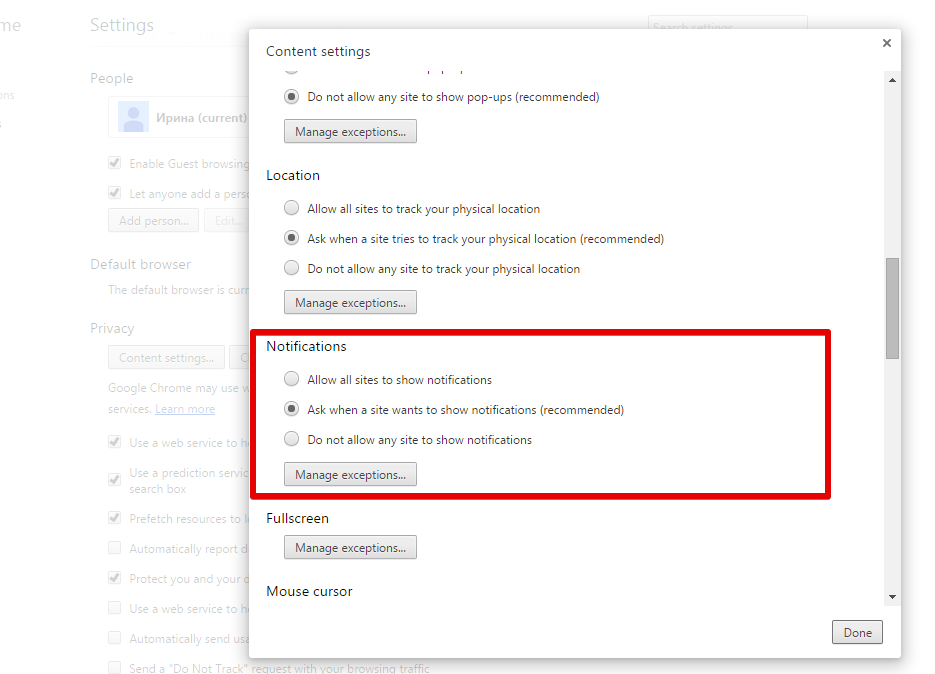Screen dimensions: 935x674
Task: Close the Content settings dialog with X
Action: pos(886,43)
